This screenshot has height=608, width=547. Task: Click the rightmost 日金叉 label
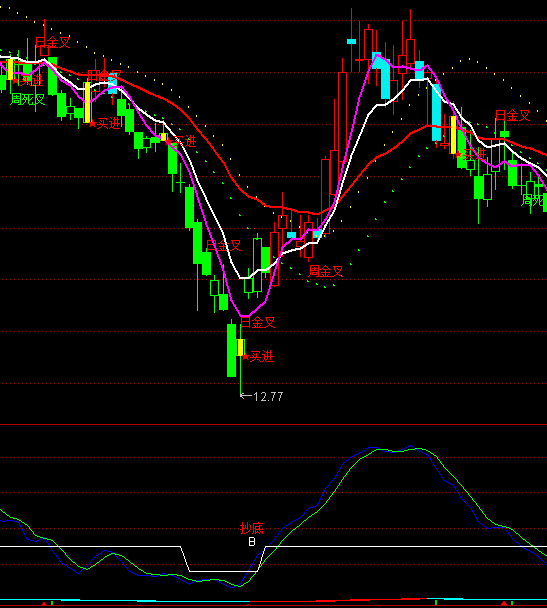tap(512, 115)
